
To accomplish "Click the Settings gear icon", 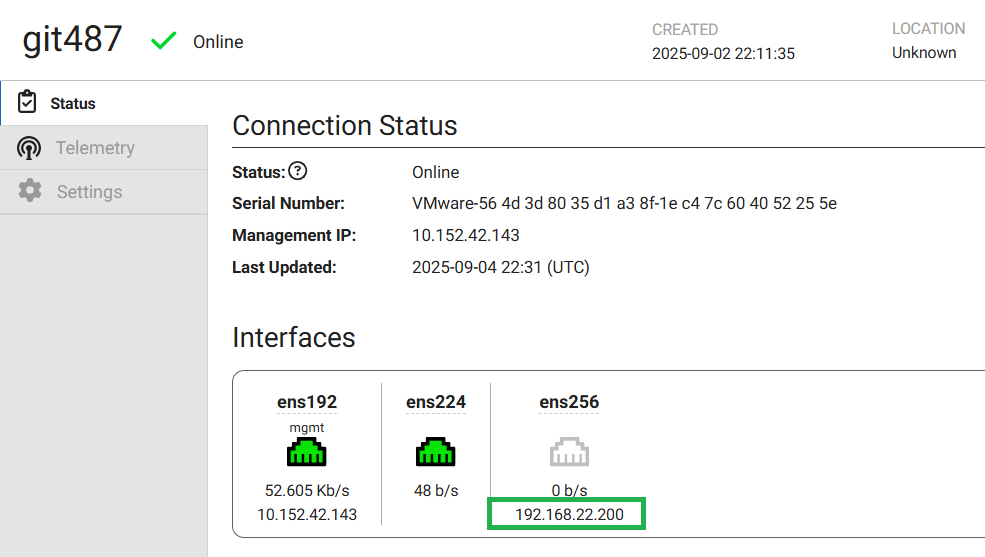I will tap(30, 191).
